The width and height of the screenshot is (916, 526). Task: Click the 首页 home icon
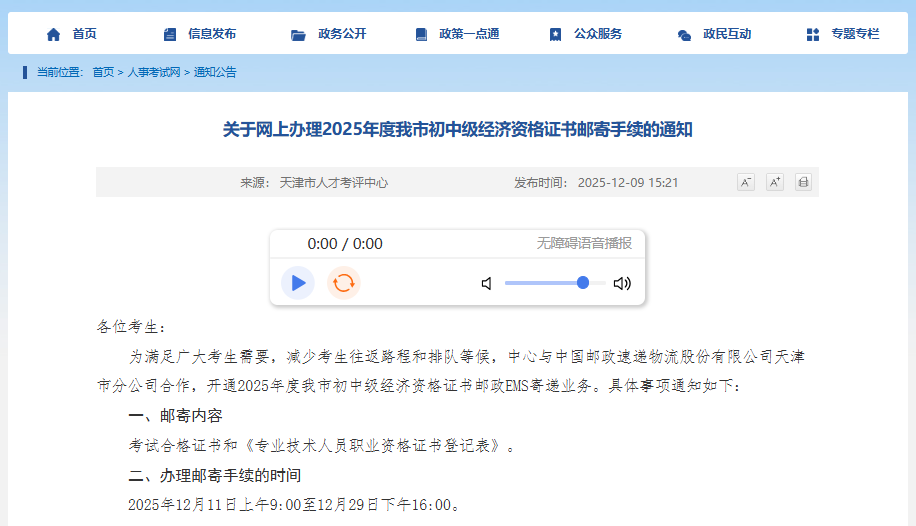pos(54,34)
